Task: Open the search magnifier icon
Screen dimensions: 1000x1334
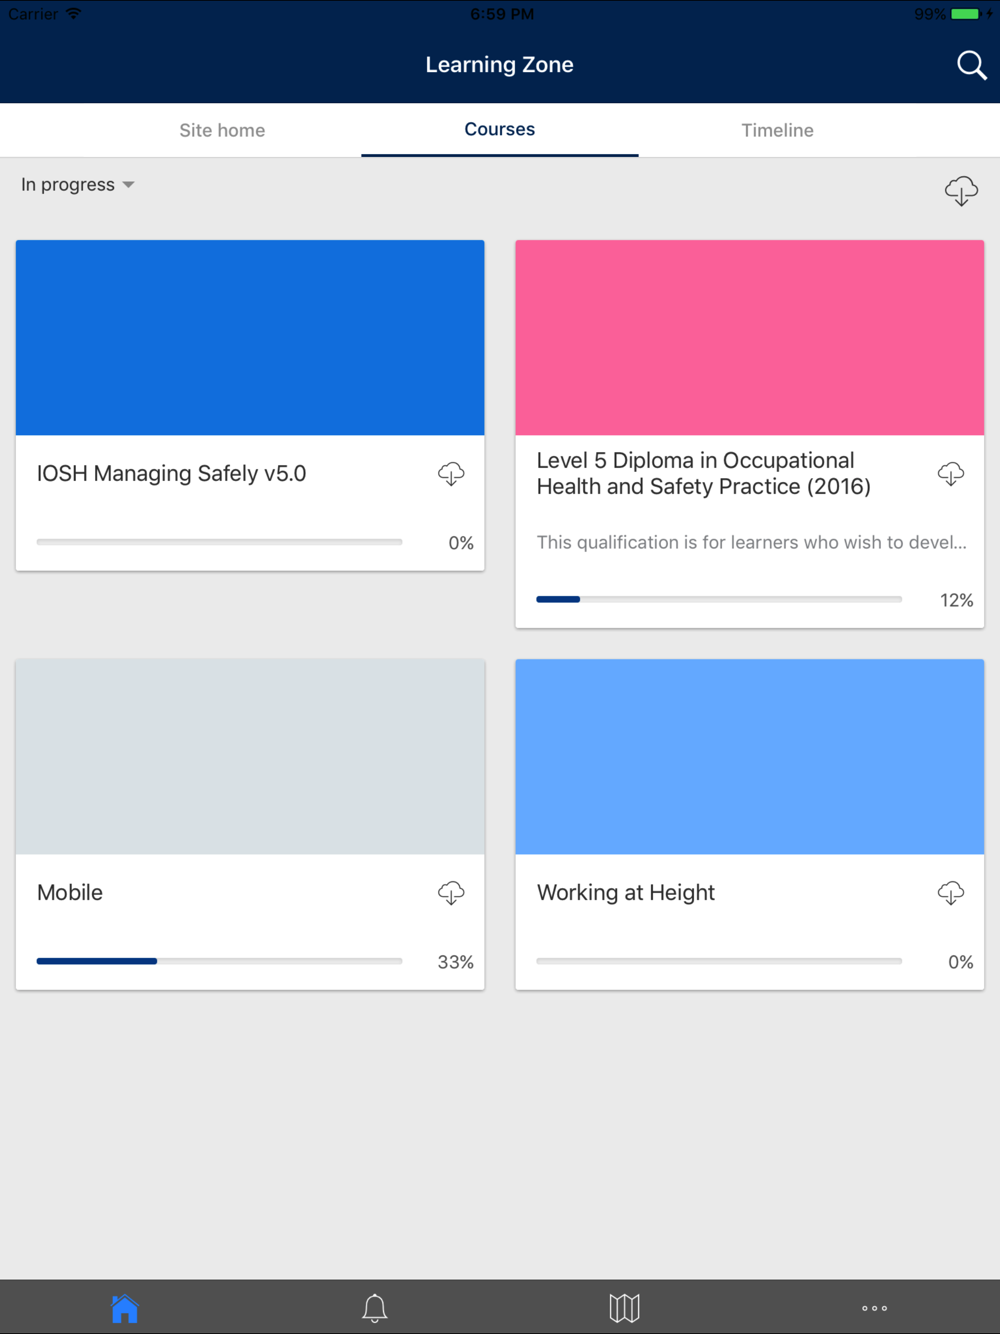Action: pos(971,65)
